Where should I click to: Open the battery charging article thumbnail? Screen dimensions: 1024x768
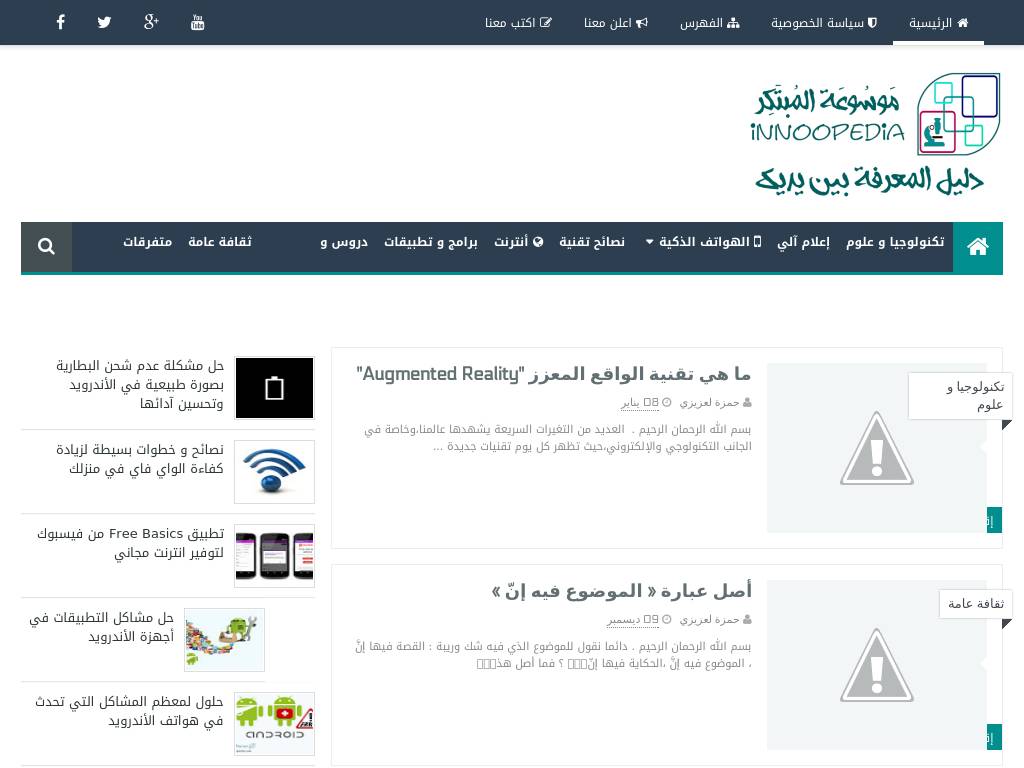(x=274, y=388)
